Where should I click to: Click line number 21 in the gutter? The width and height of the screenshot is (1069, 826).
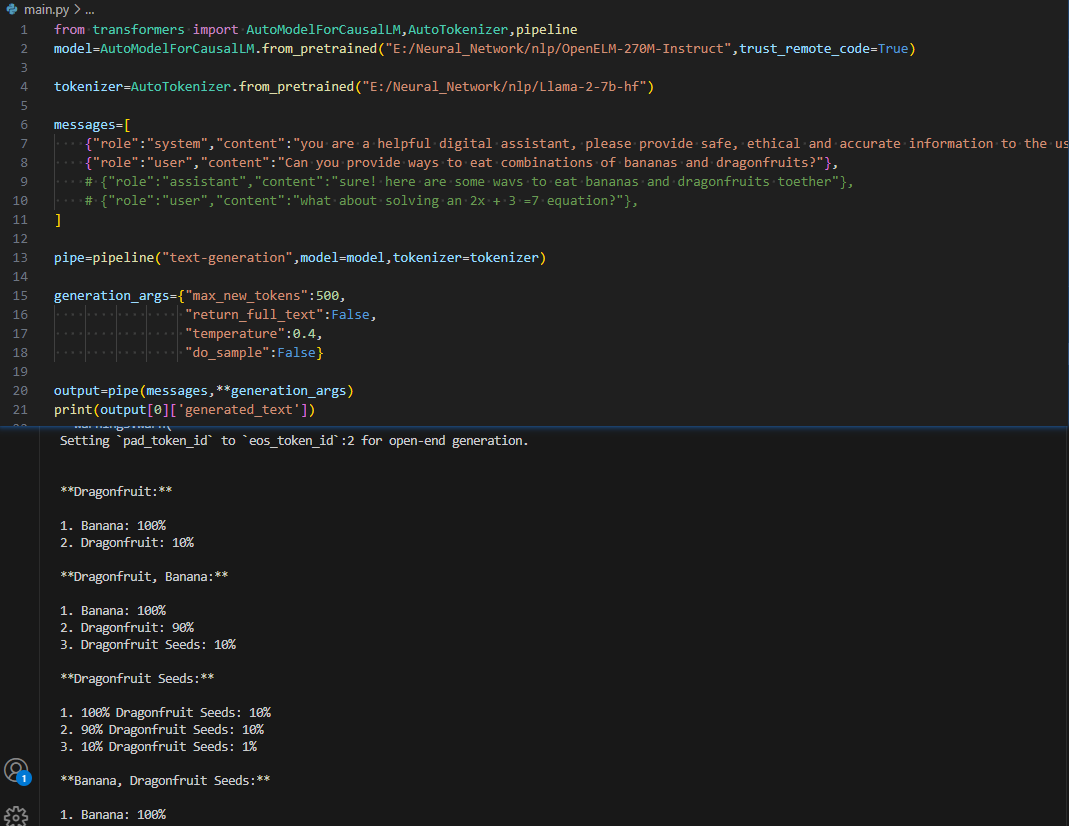(21, 410)
